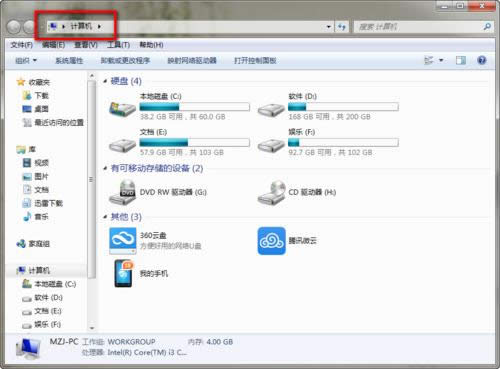Click sidebar scrollbar up arrow
500x369 pixels.
92,76
